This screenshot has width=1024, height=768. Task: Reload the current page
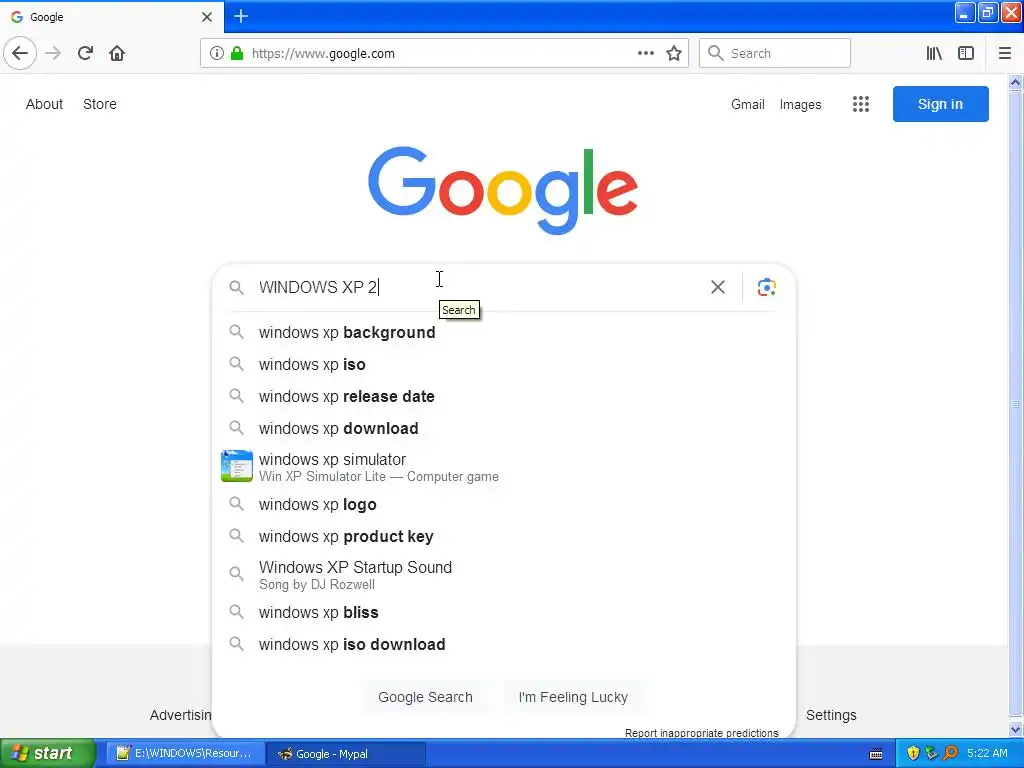tap(85, 54)
